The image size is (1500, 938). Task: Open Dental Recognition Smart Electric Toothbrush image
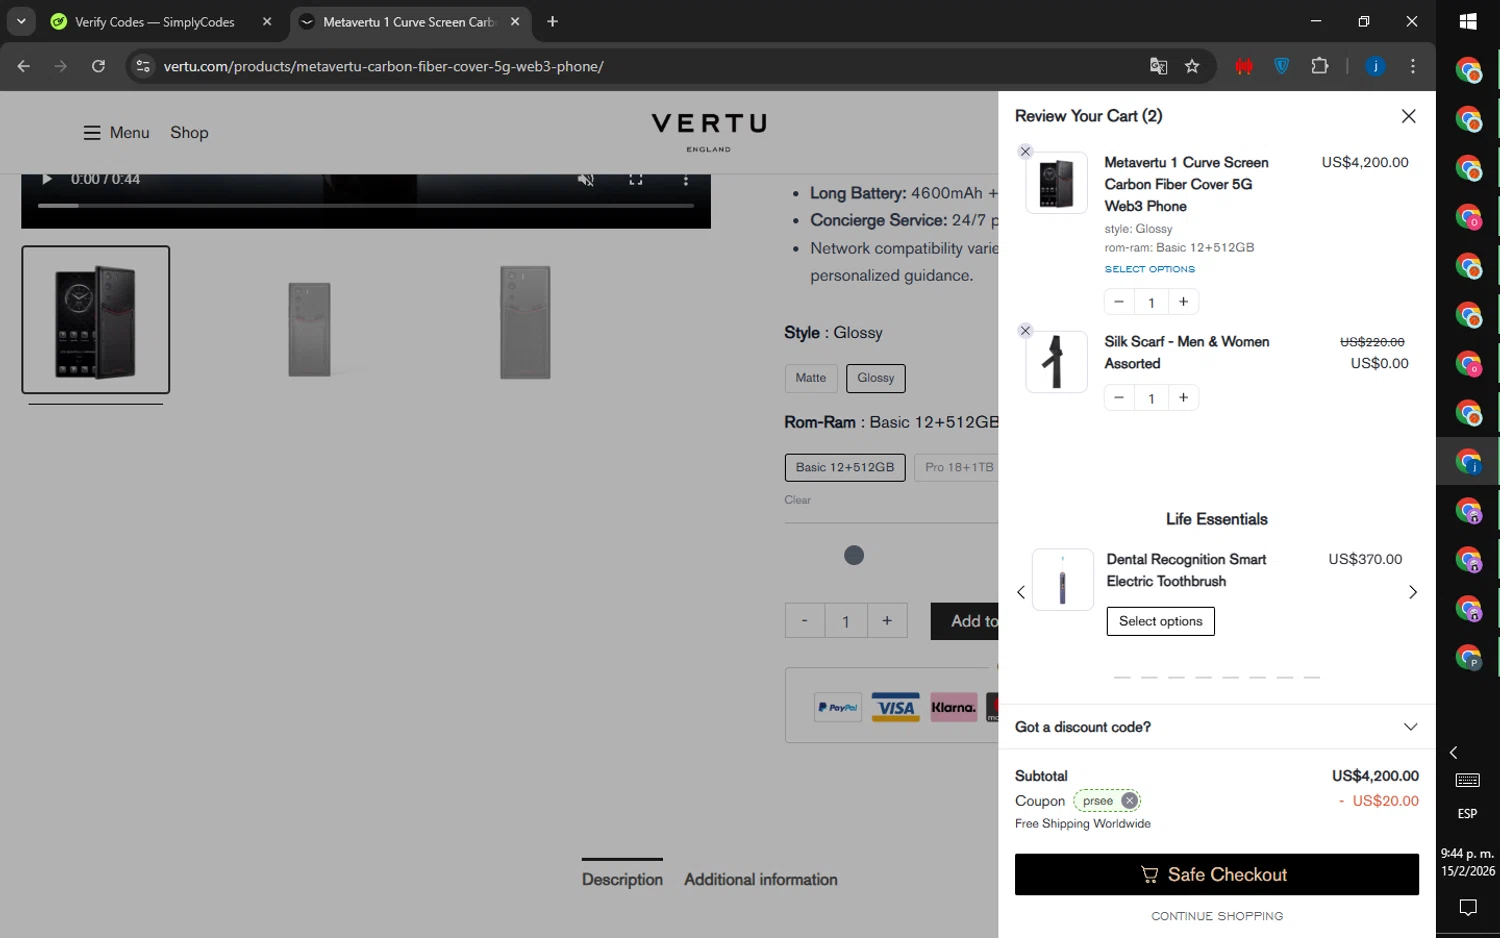tap(1062, 579)
